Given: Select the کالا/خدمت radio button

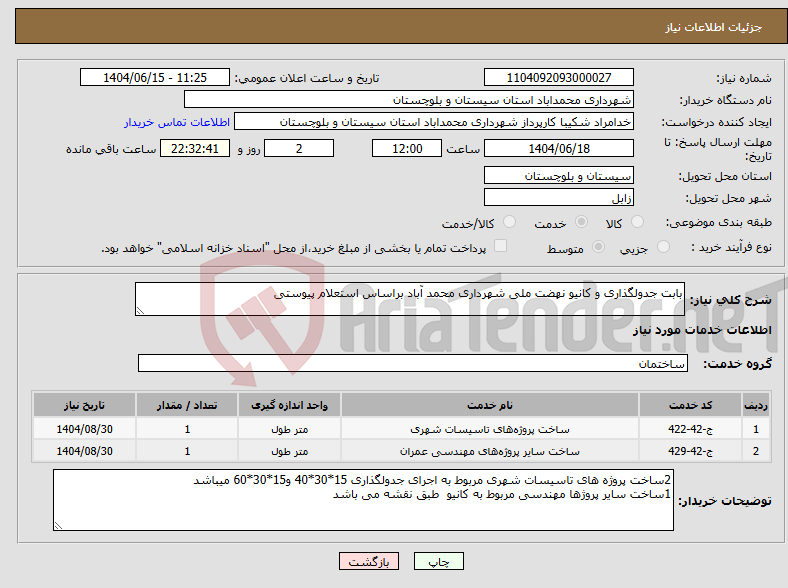Looking at the screenshot, I should (509, 222).
